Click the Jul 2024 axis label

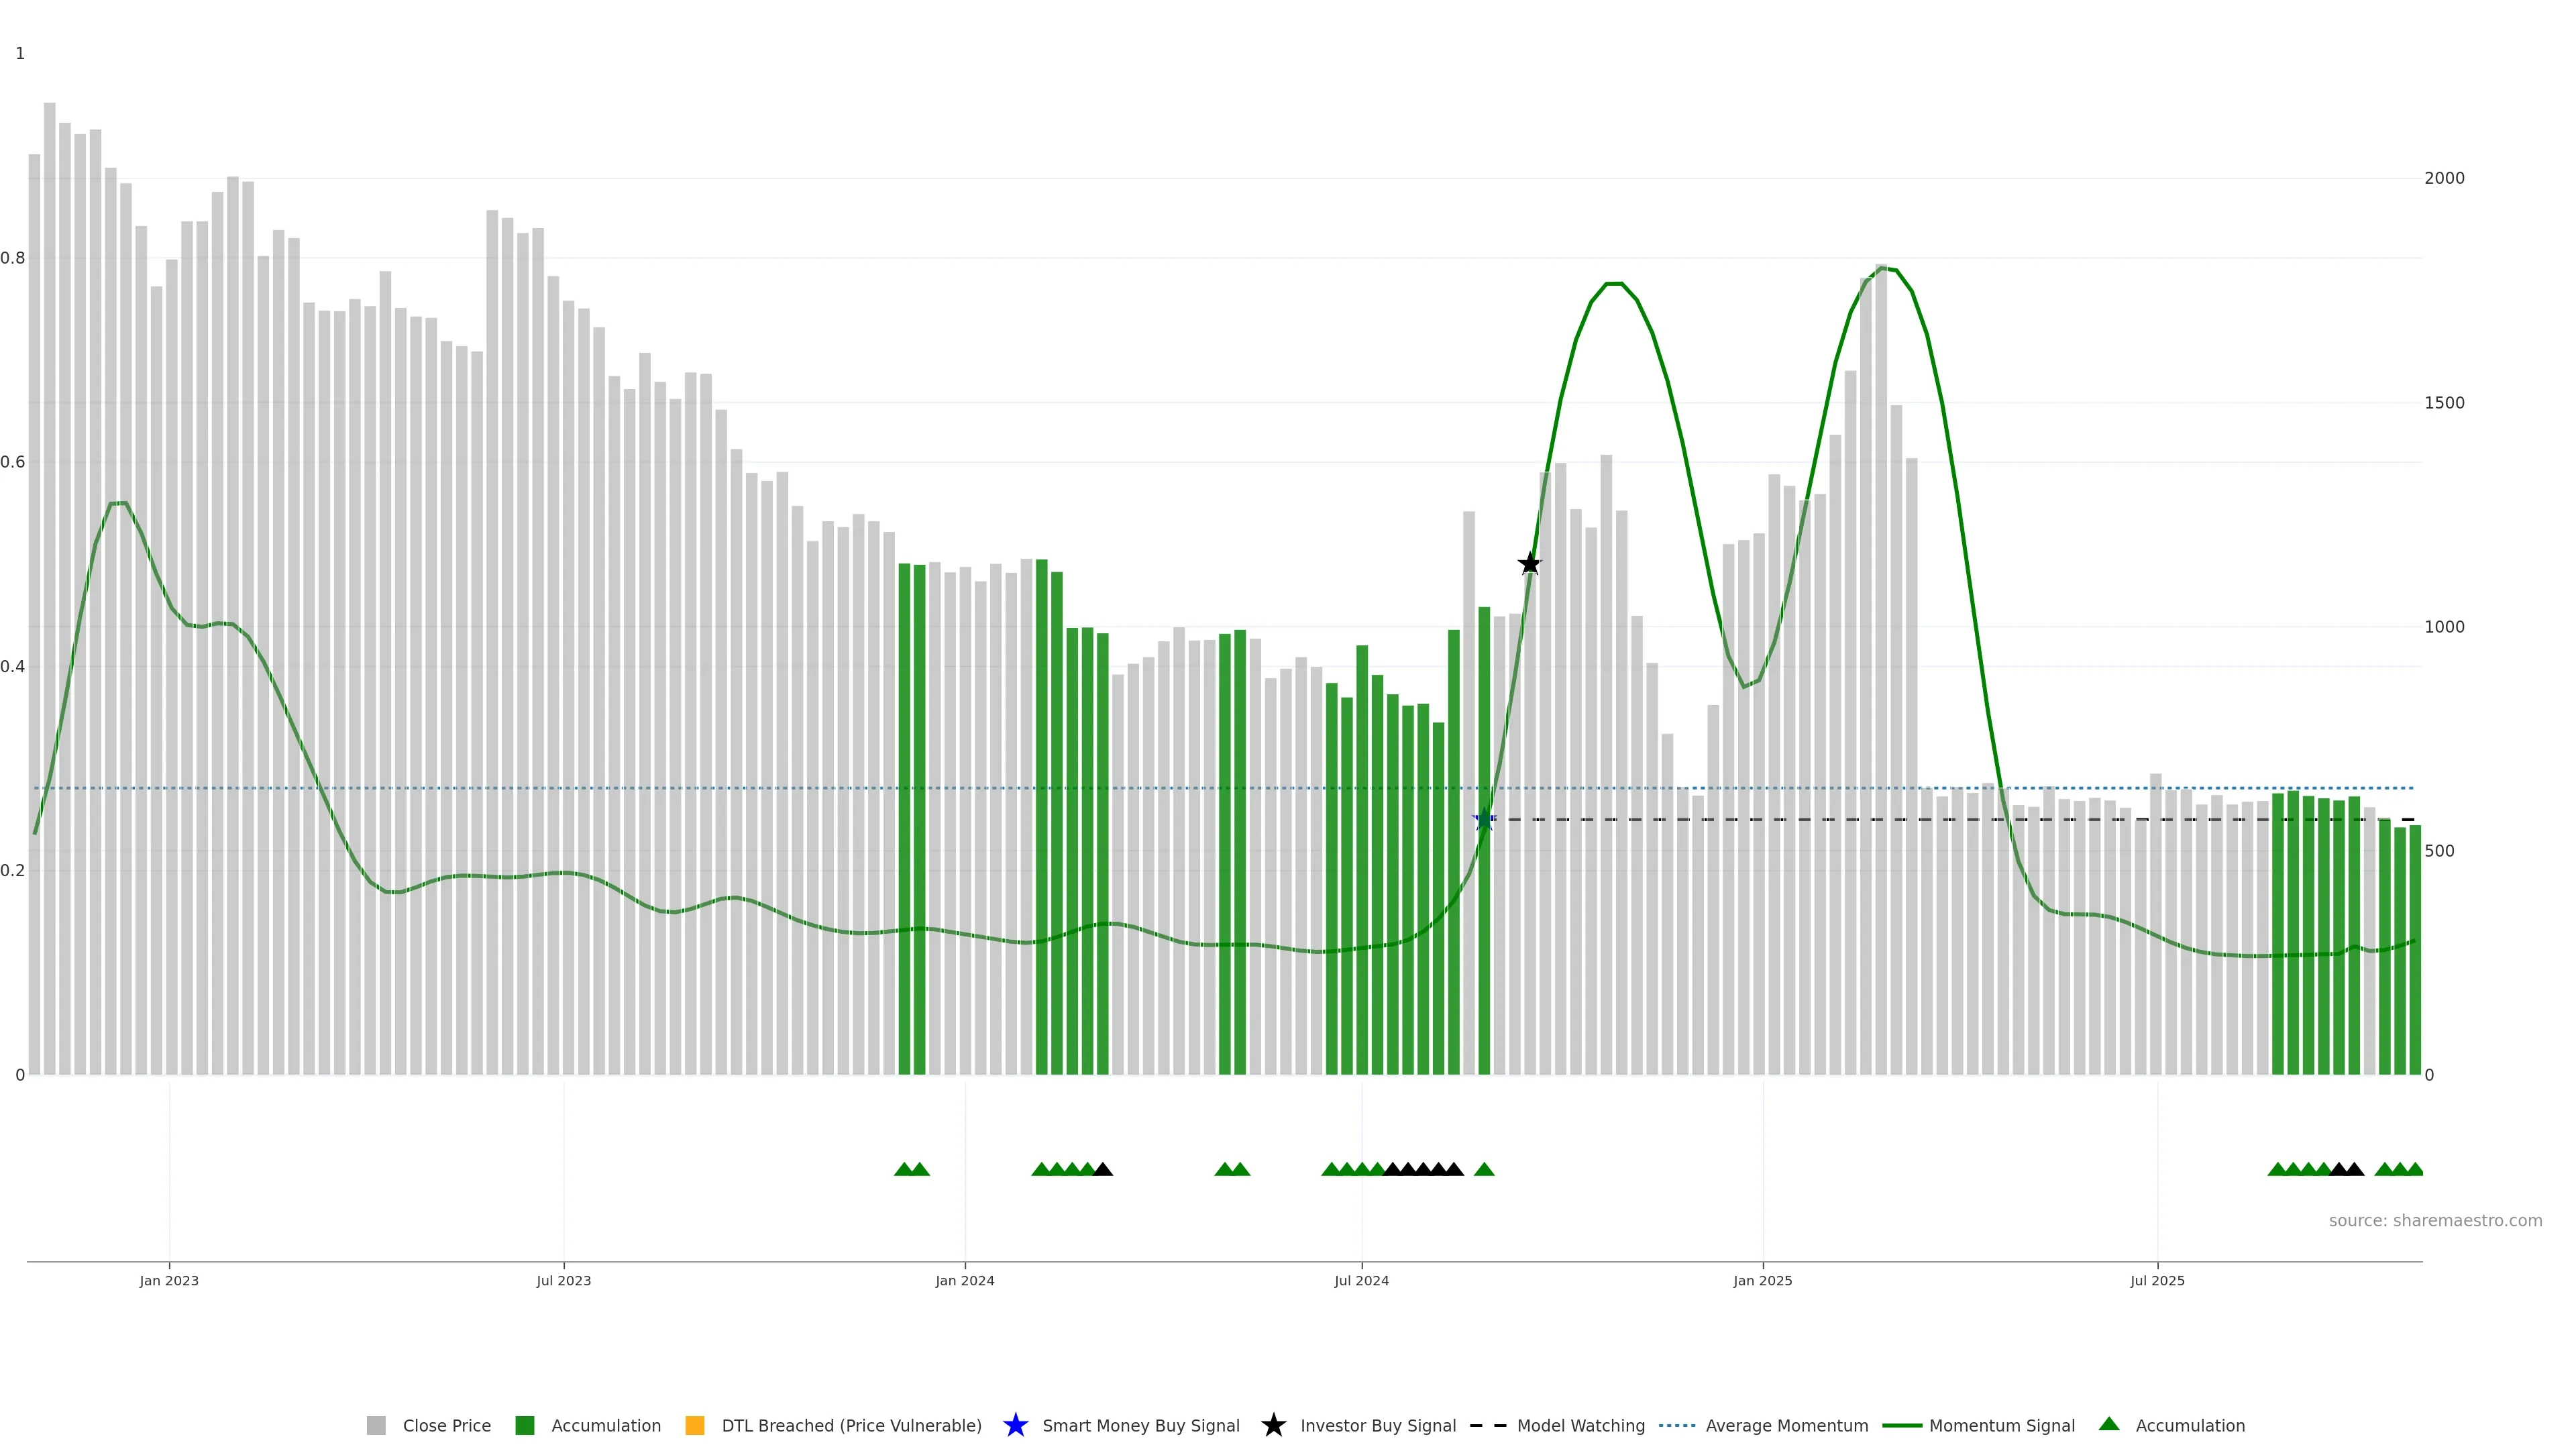tap(1361, 1280)
